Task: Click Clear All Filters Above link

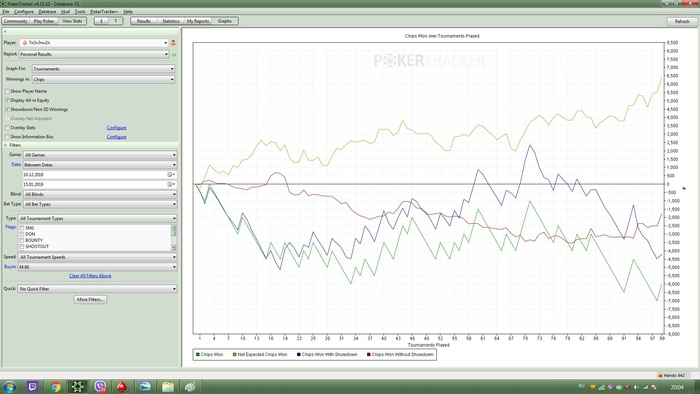Action: pyautogui.click(x=90, y=276)
